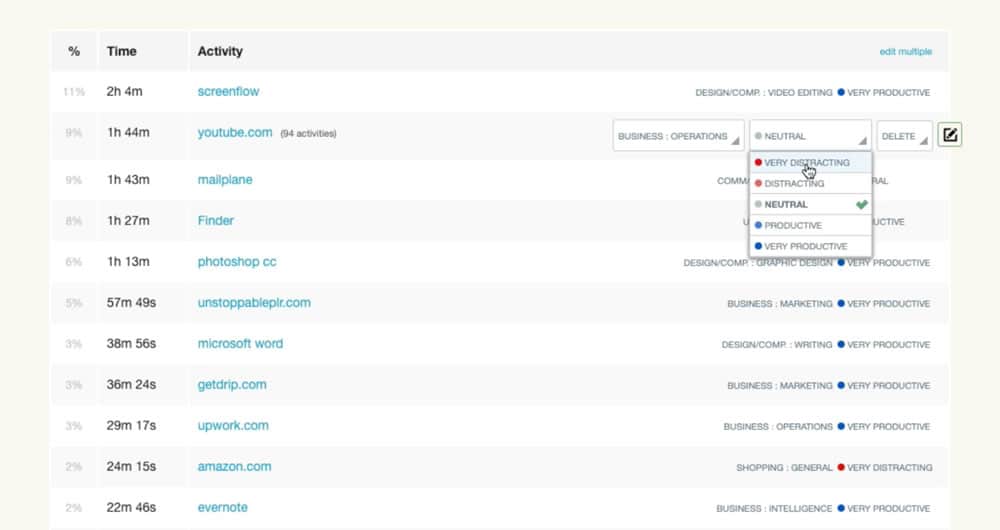Click amazon.com's Shopping : General category
1000x530 pixels.
pyautogui.click(x=784, y=467)
